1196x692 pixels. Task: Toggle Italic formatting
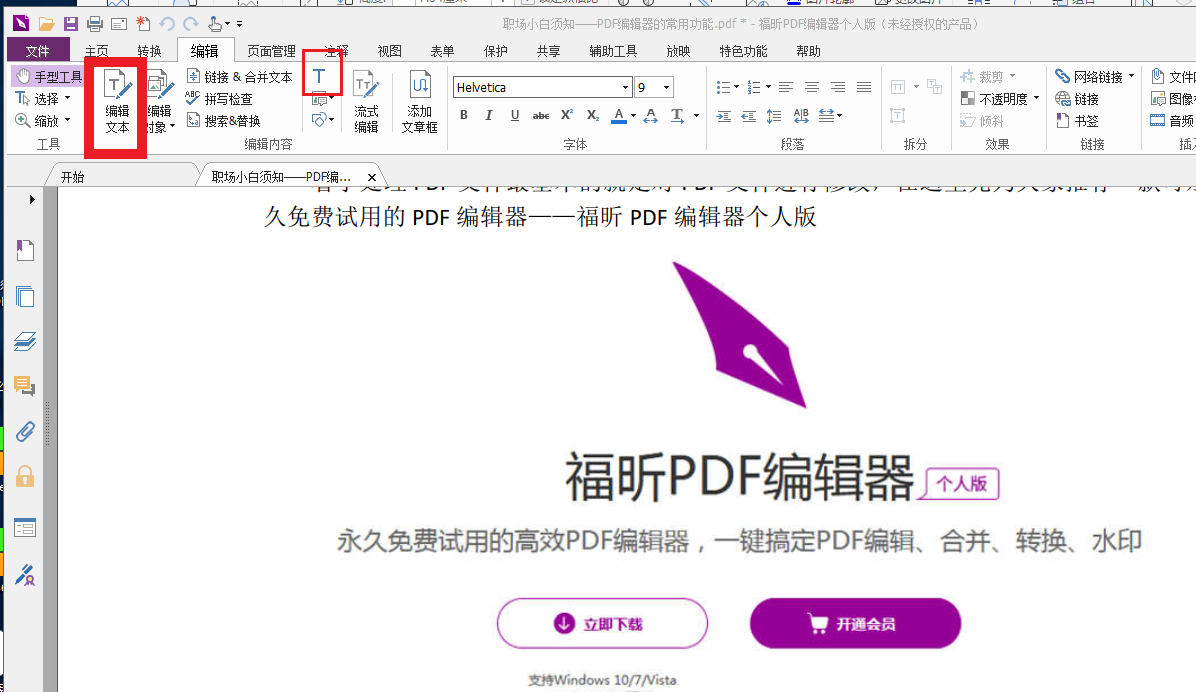489,115
